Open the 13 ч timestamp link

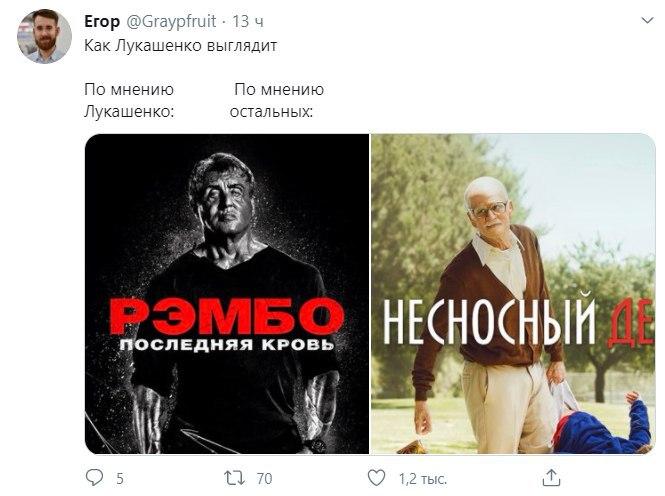pyautogui.click(x=248, y=22)
